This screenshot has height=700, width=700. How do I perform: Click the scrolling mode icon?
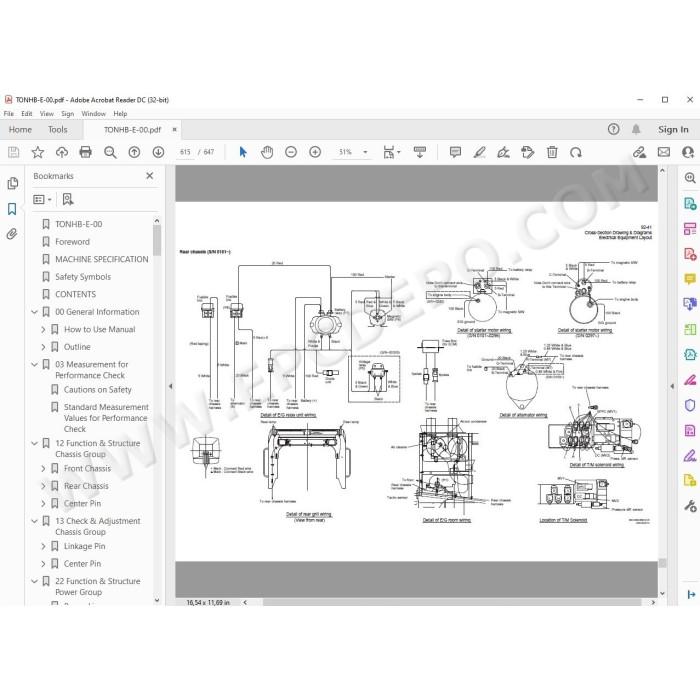[420, 152]
